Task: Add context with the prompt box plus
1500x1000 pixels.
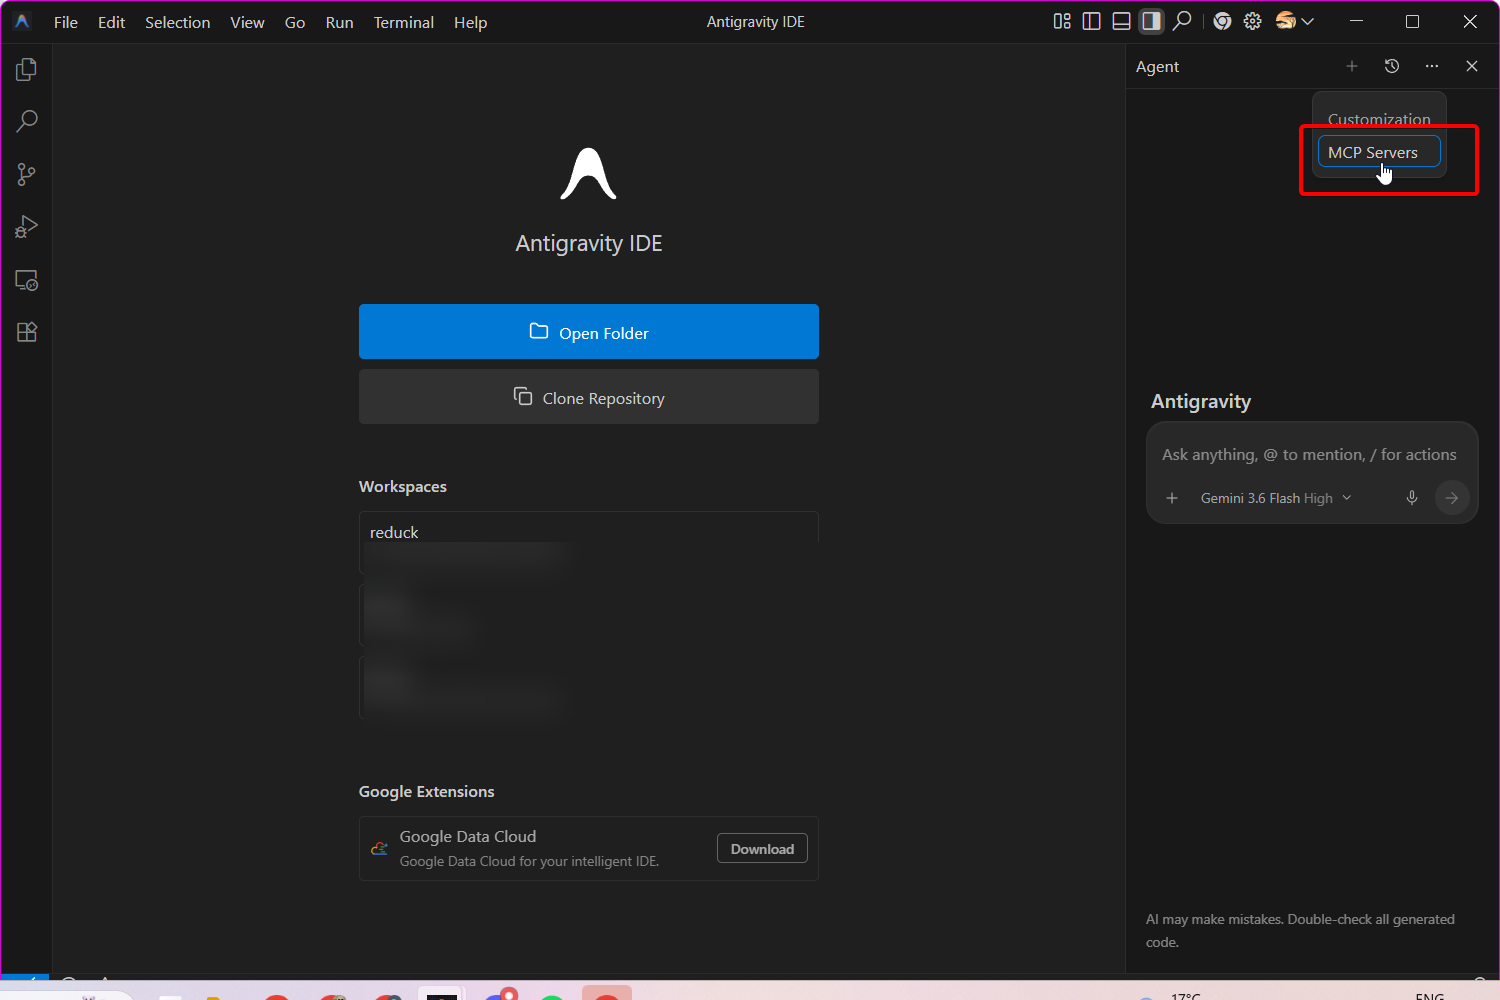Action: (x=1172, y=498)
